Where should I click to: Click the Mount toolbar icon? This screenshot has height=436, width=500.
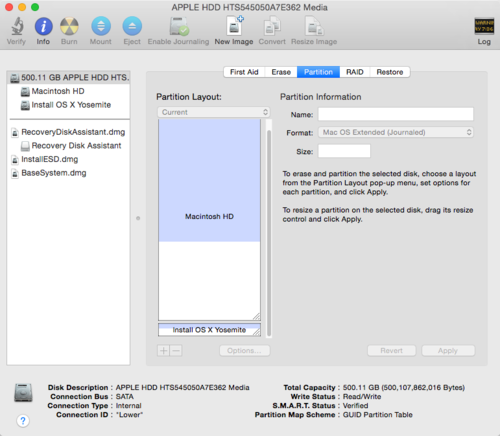point(101,26)
